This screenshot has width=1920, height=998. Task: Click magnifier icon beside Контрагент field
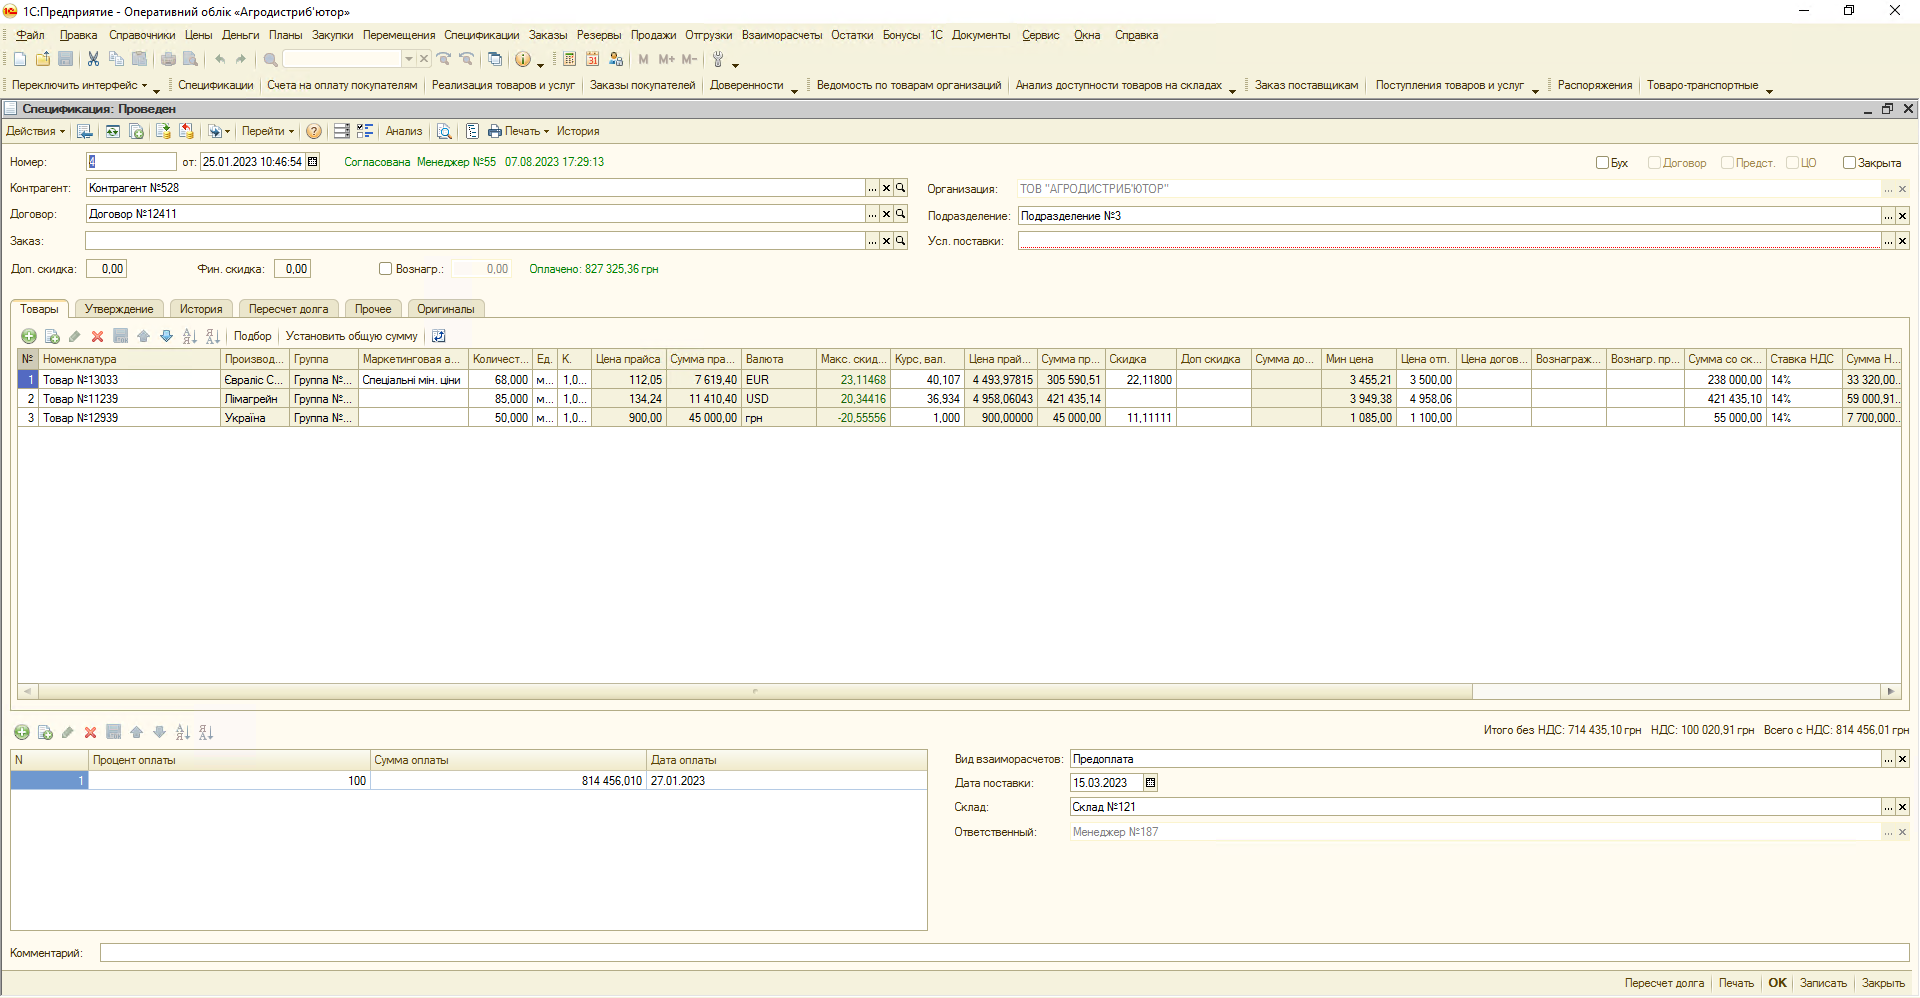click(x=901, y=188)
